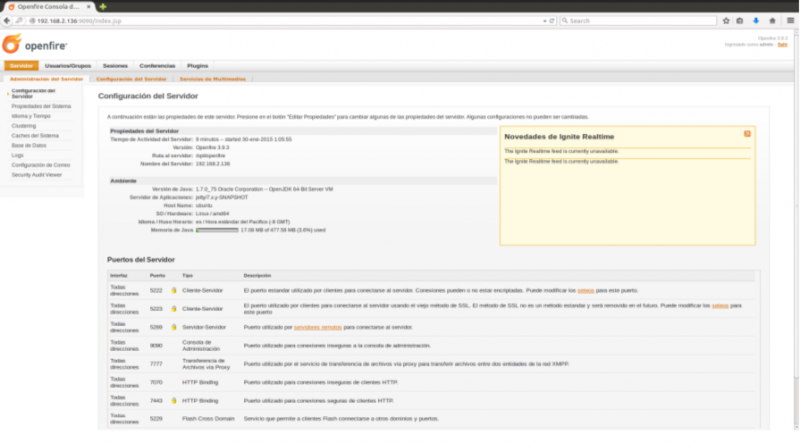Bookmark this page with the star icon
Image resolution: width=800 pixels, height=443 pixels.
pyautogui.click(x=725, y=19)
